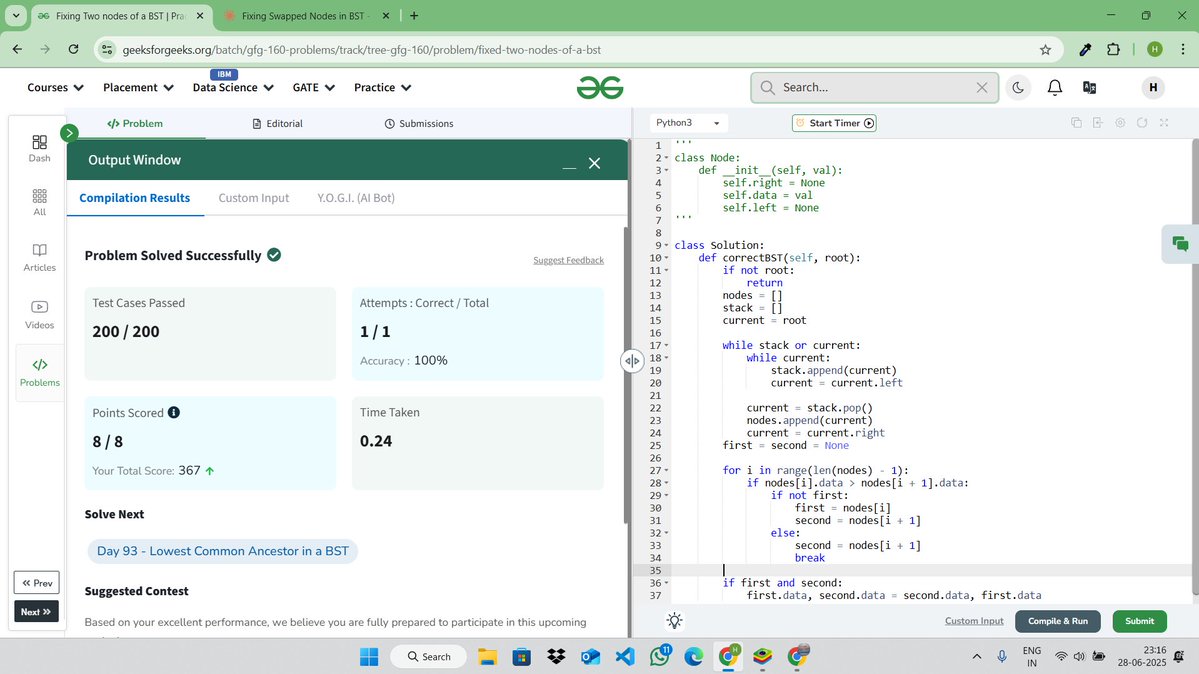Click the Suggest Feedback link

pos(568,260)
